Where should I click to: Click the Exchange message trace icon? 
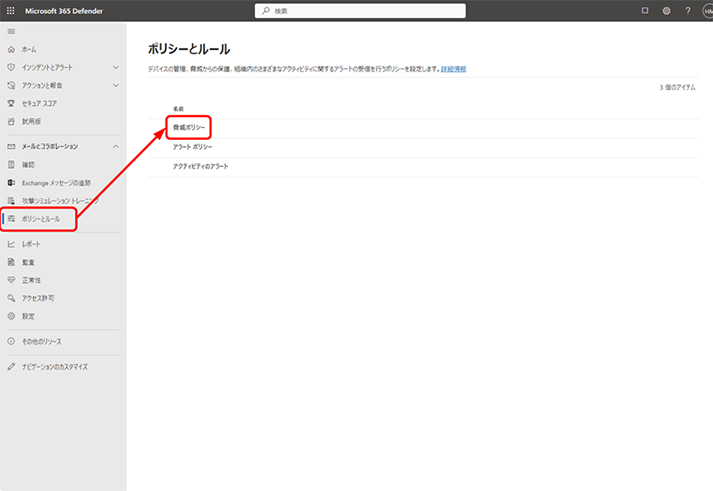point(11,183)
